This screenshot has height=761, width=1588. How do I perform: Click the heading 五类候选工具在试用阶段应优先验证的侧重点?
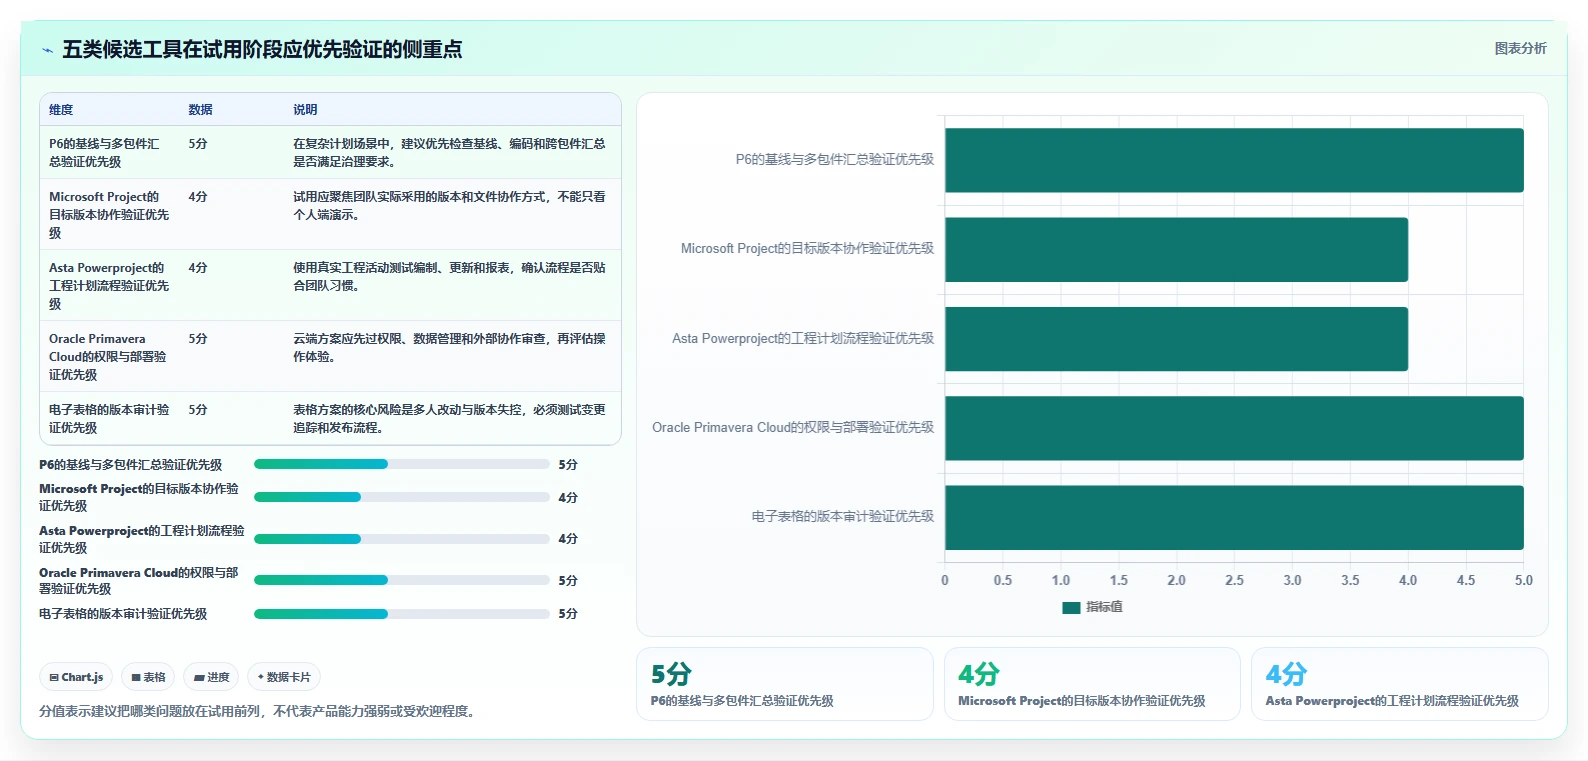pyautogui.click(x=262, y=49)
